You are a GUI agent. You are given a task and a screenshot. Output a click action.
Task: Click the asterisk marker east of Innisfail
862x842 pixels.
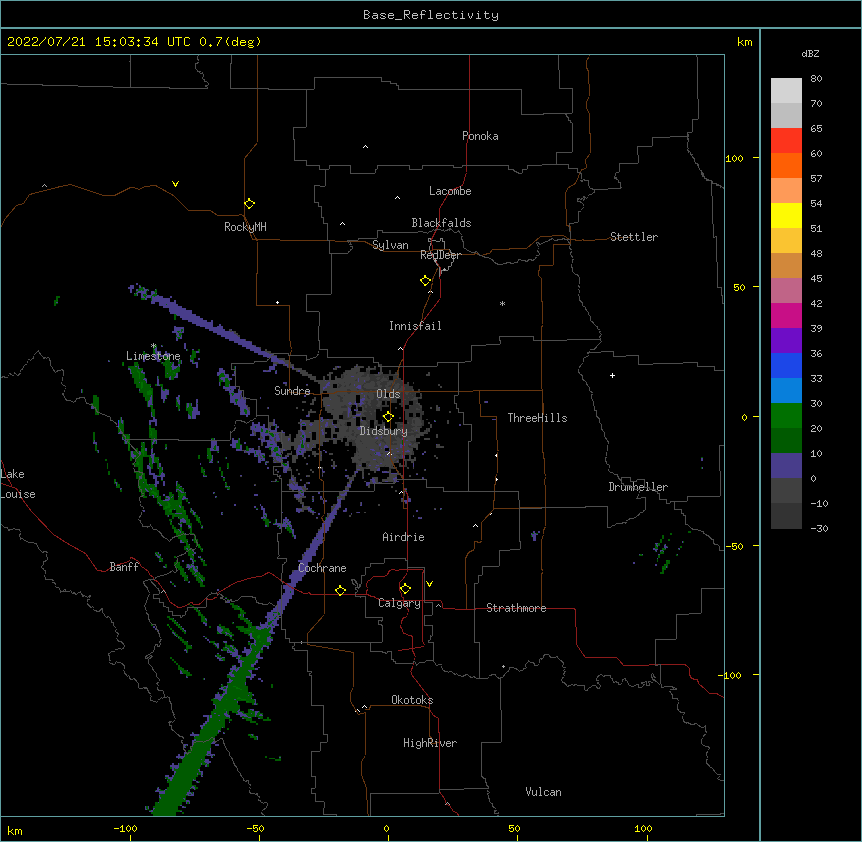click(502, 304)
